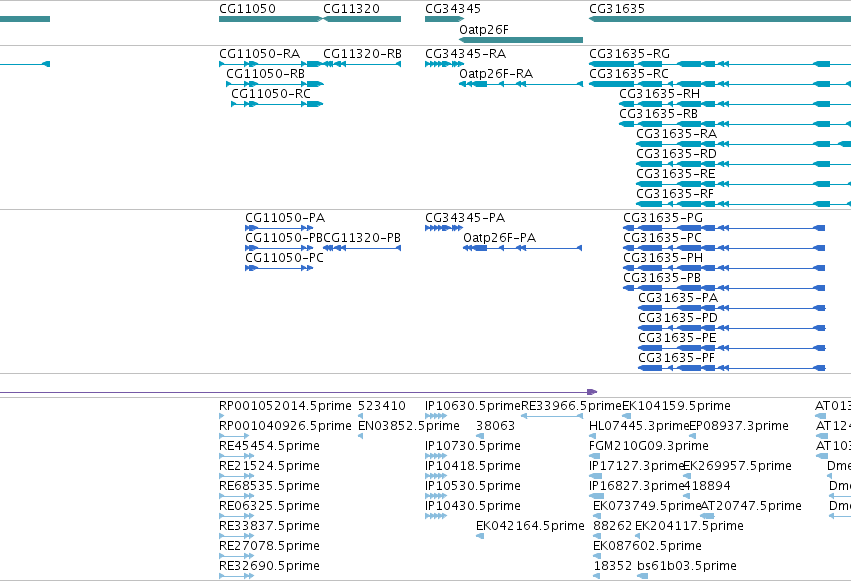Select EST FGM210G09.3prime
The image size is (851, 581).
[x=649, y=446]
